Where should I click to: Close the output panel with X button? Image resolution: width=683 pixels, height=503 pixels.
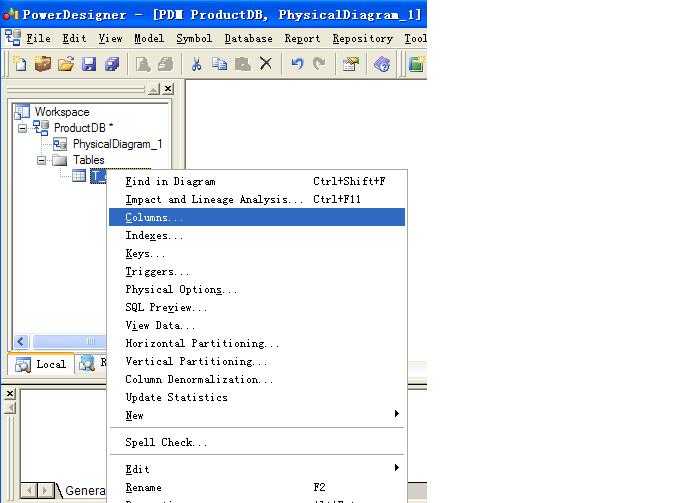(x=10, y=394)
